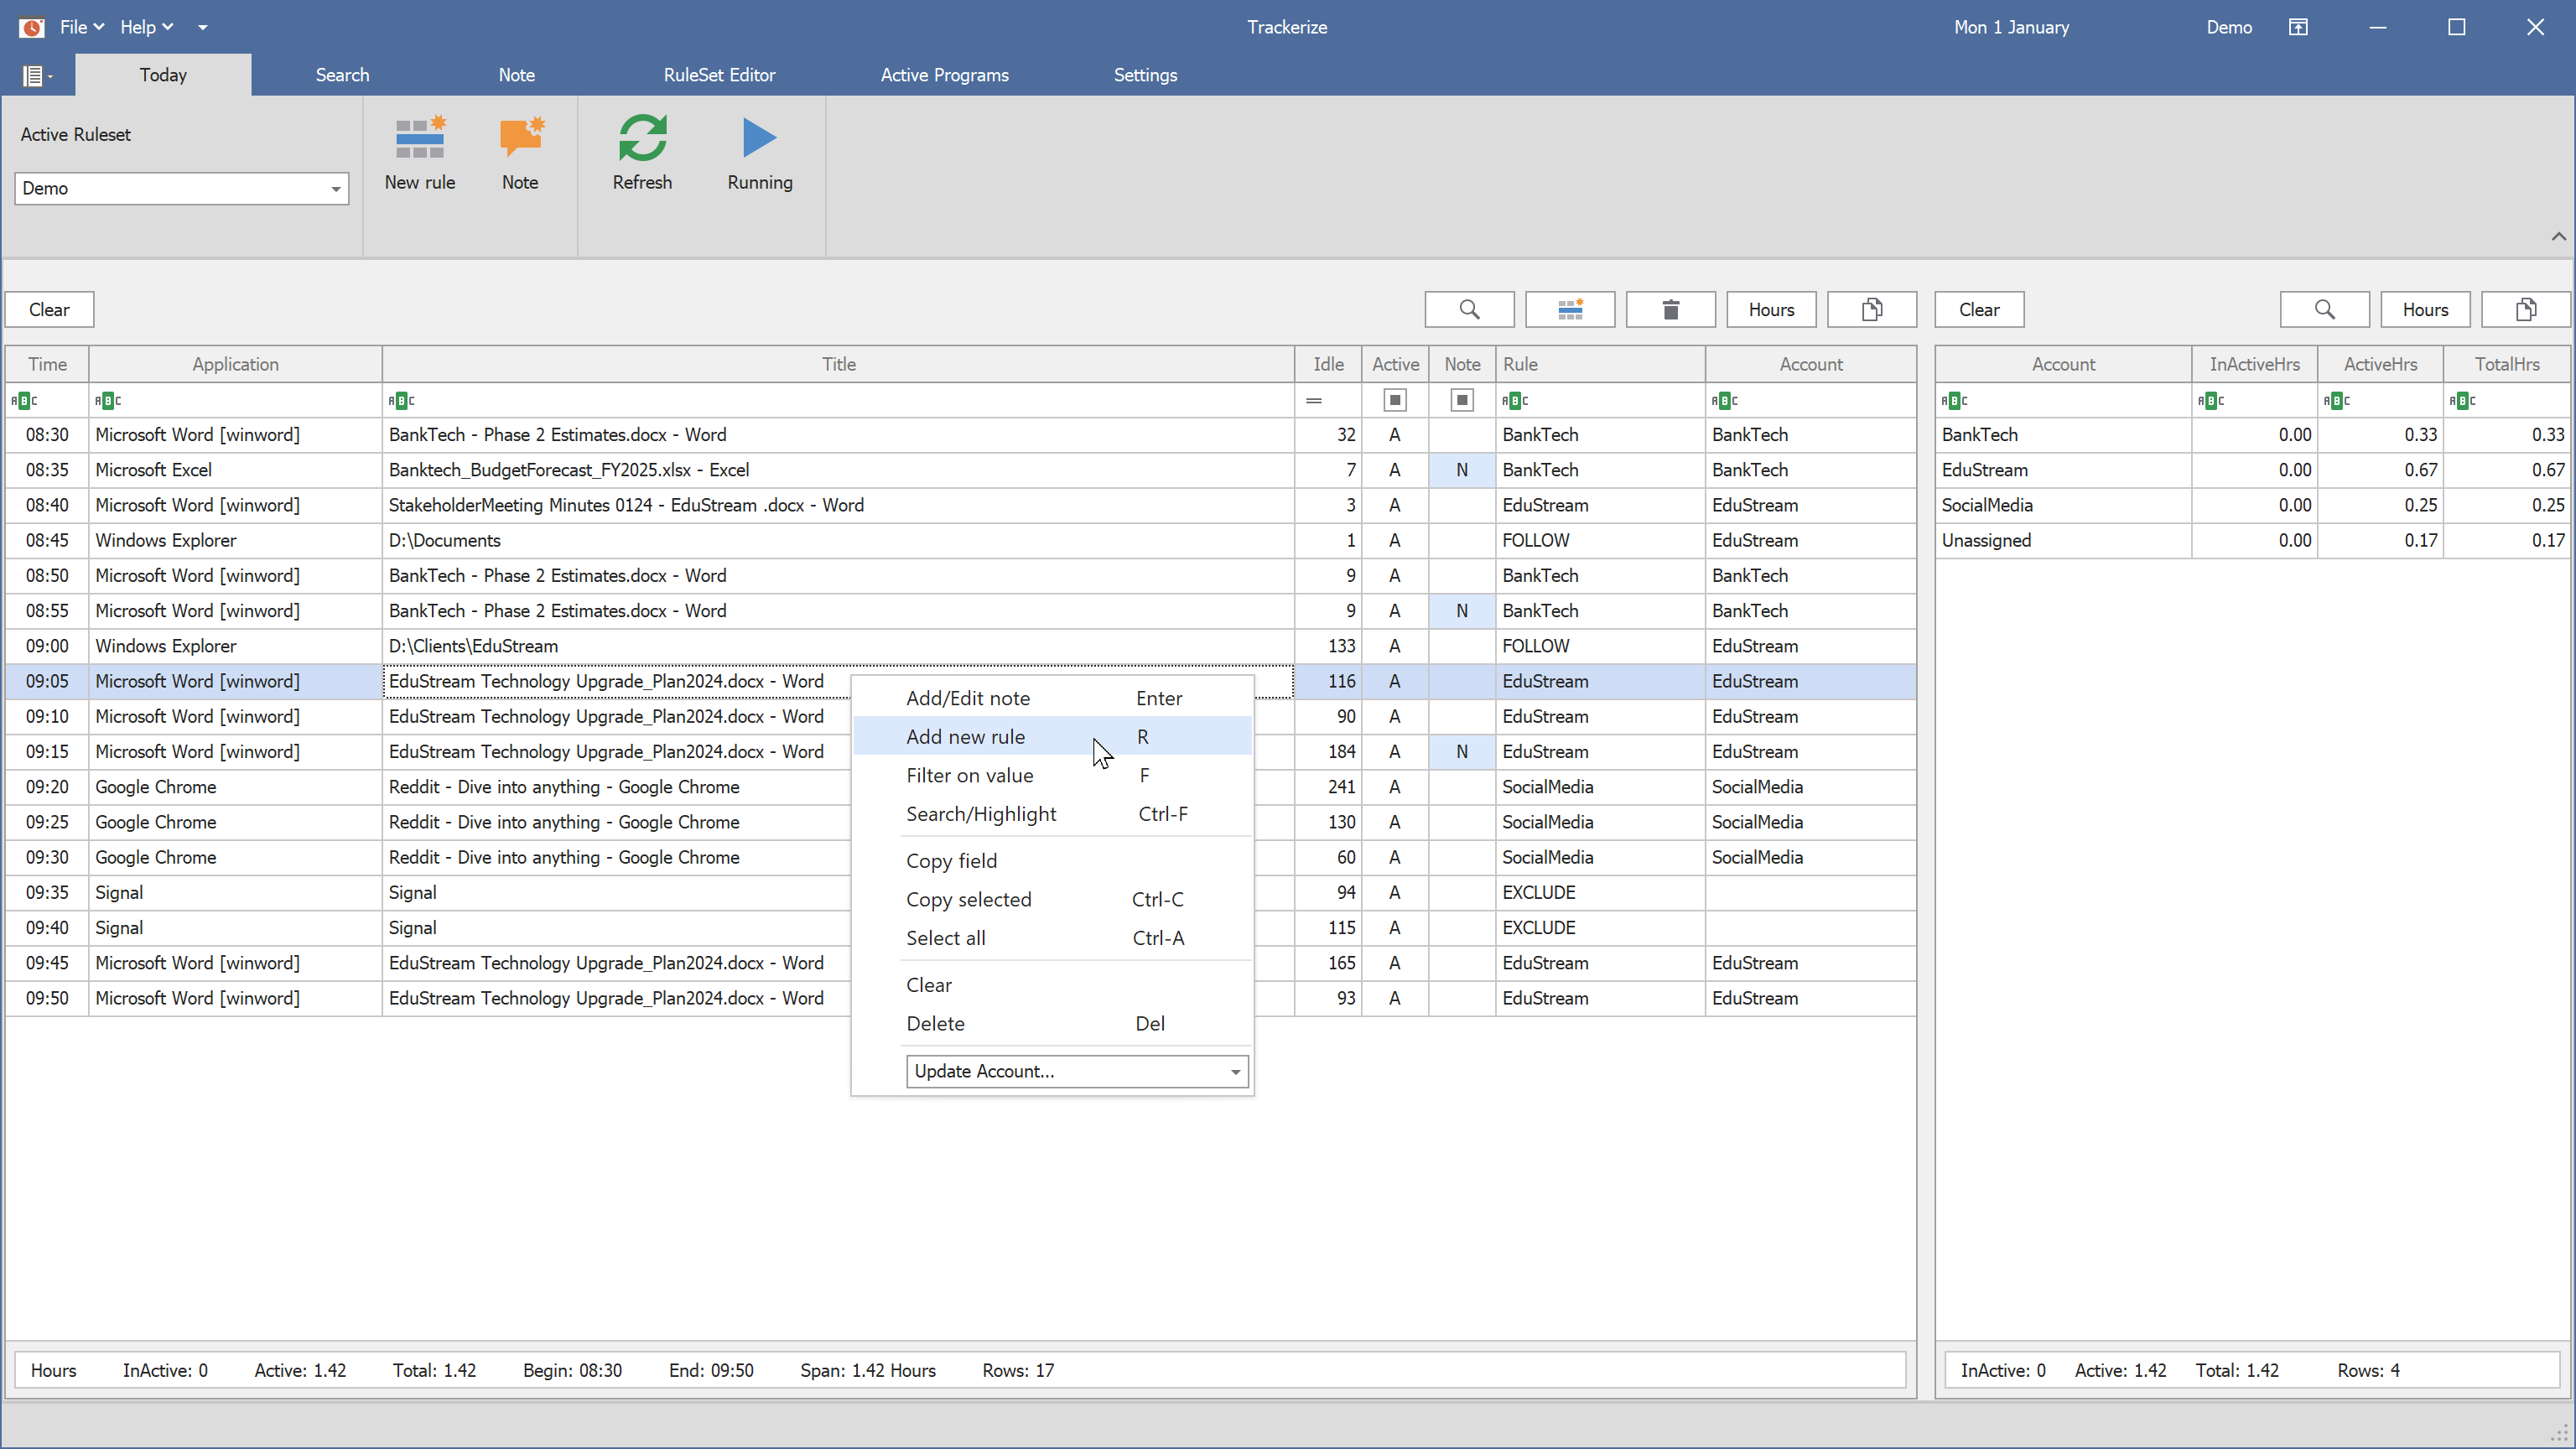Click the Time column filter ABC icon

24,401
